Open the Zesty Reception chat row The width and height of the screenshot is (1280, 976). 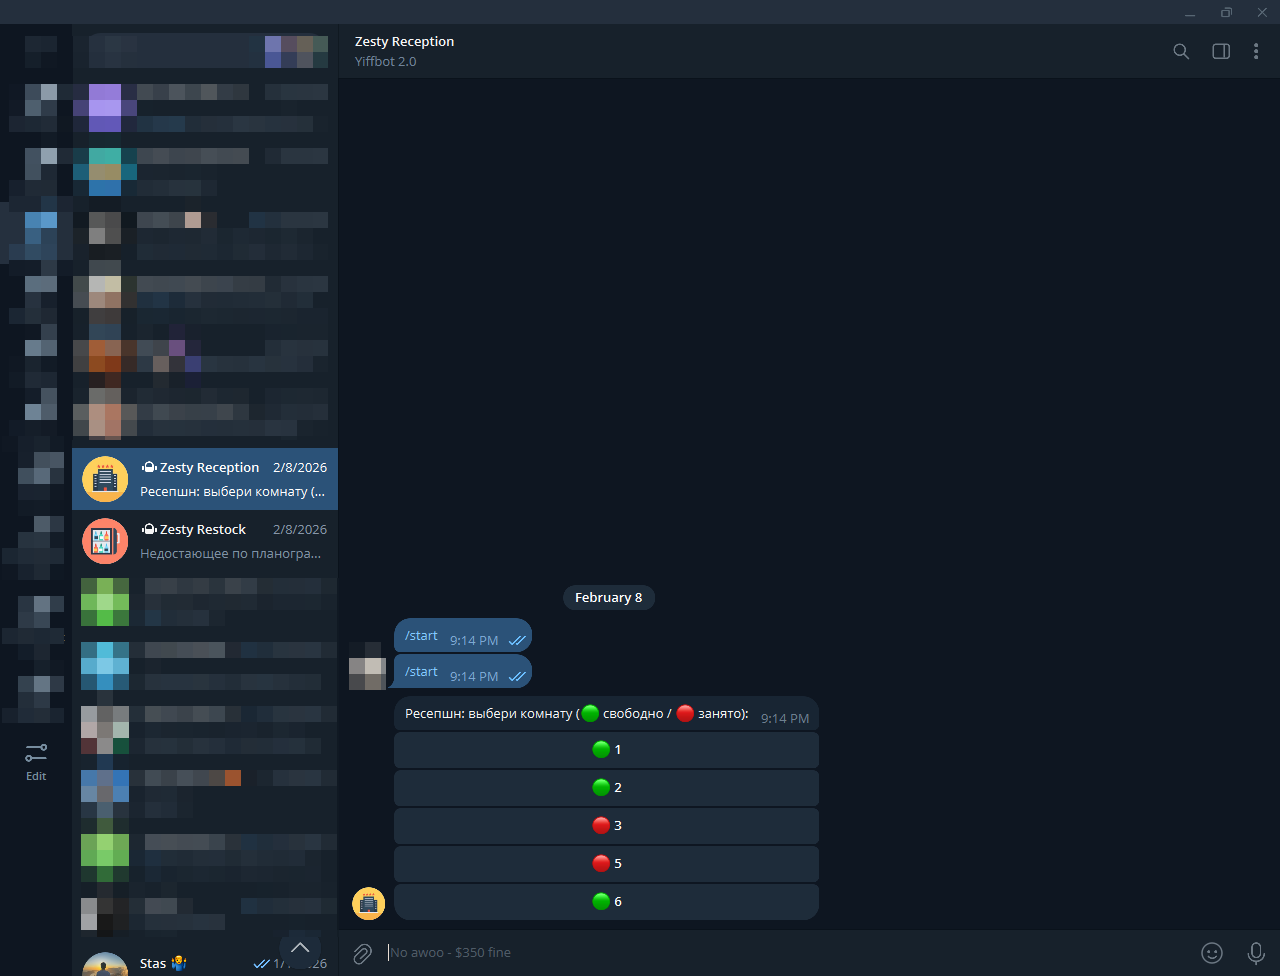[205, 479]
